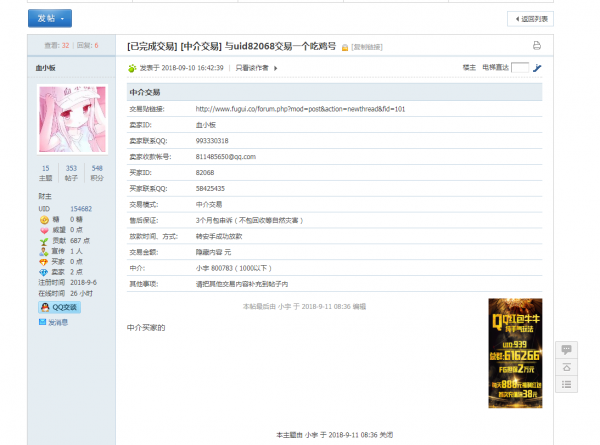Select the 隐藏内容 元 amount text
This screenshot has height=445, width=600.
coord(214,252)
